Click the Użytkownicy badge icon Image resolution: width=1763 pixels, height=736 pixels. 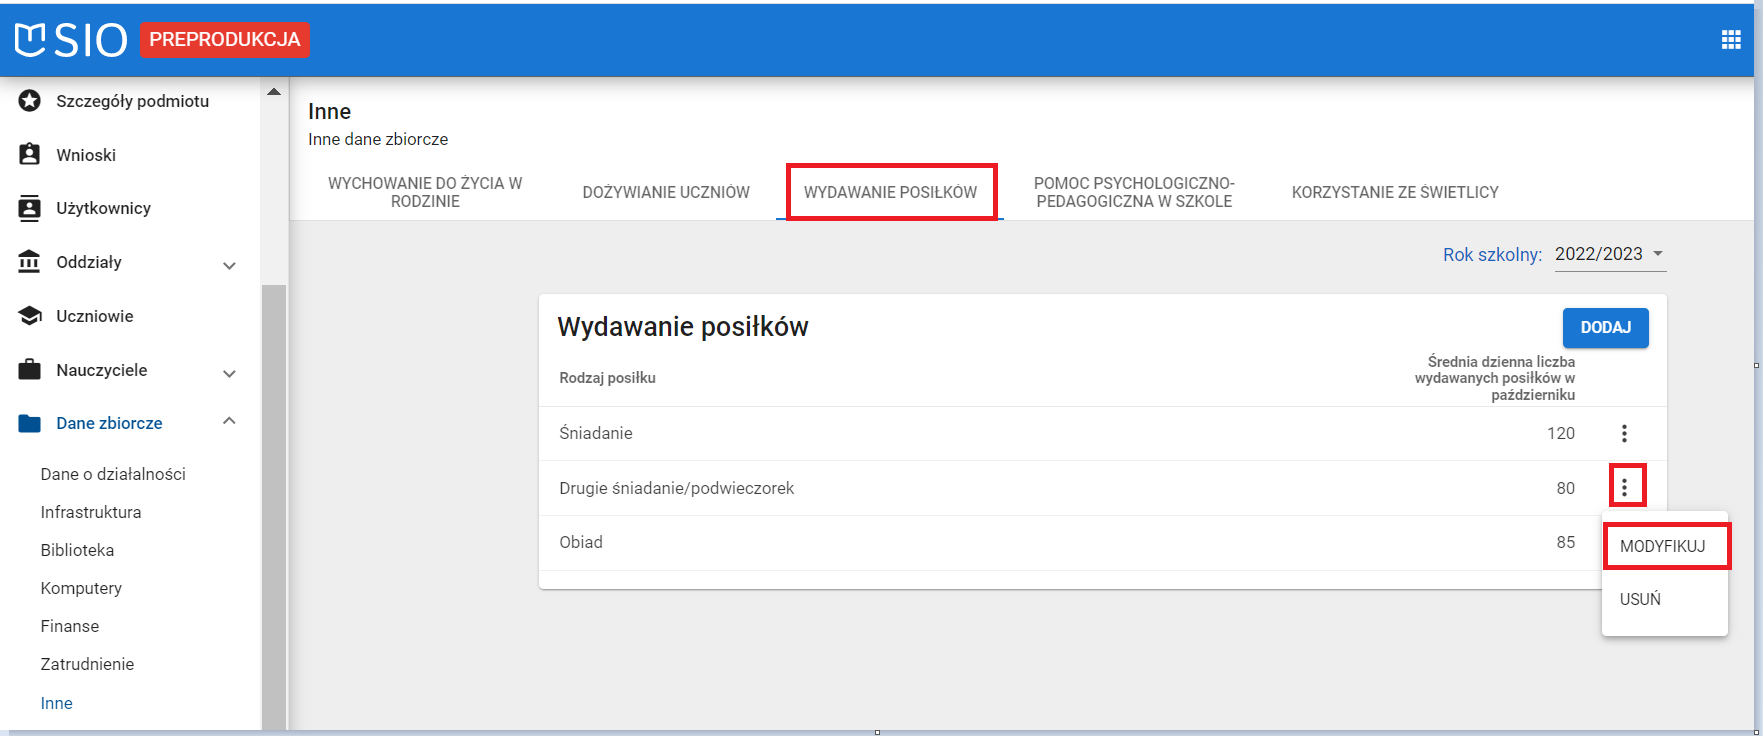[x=30, y=208]
